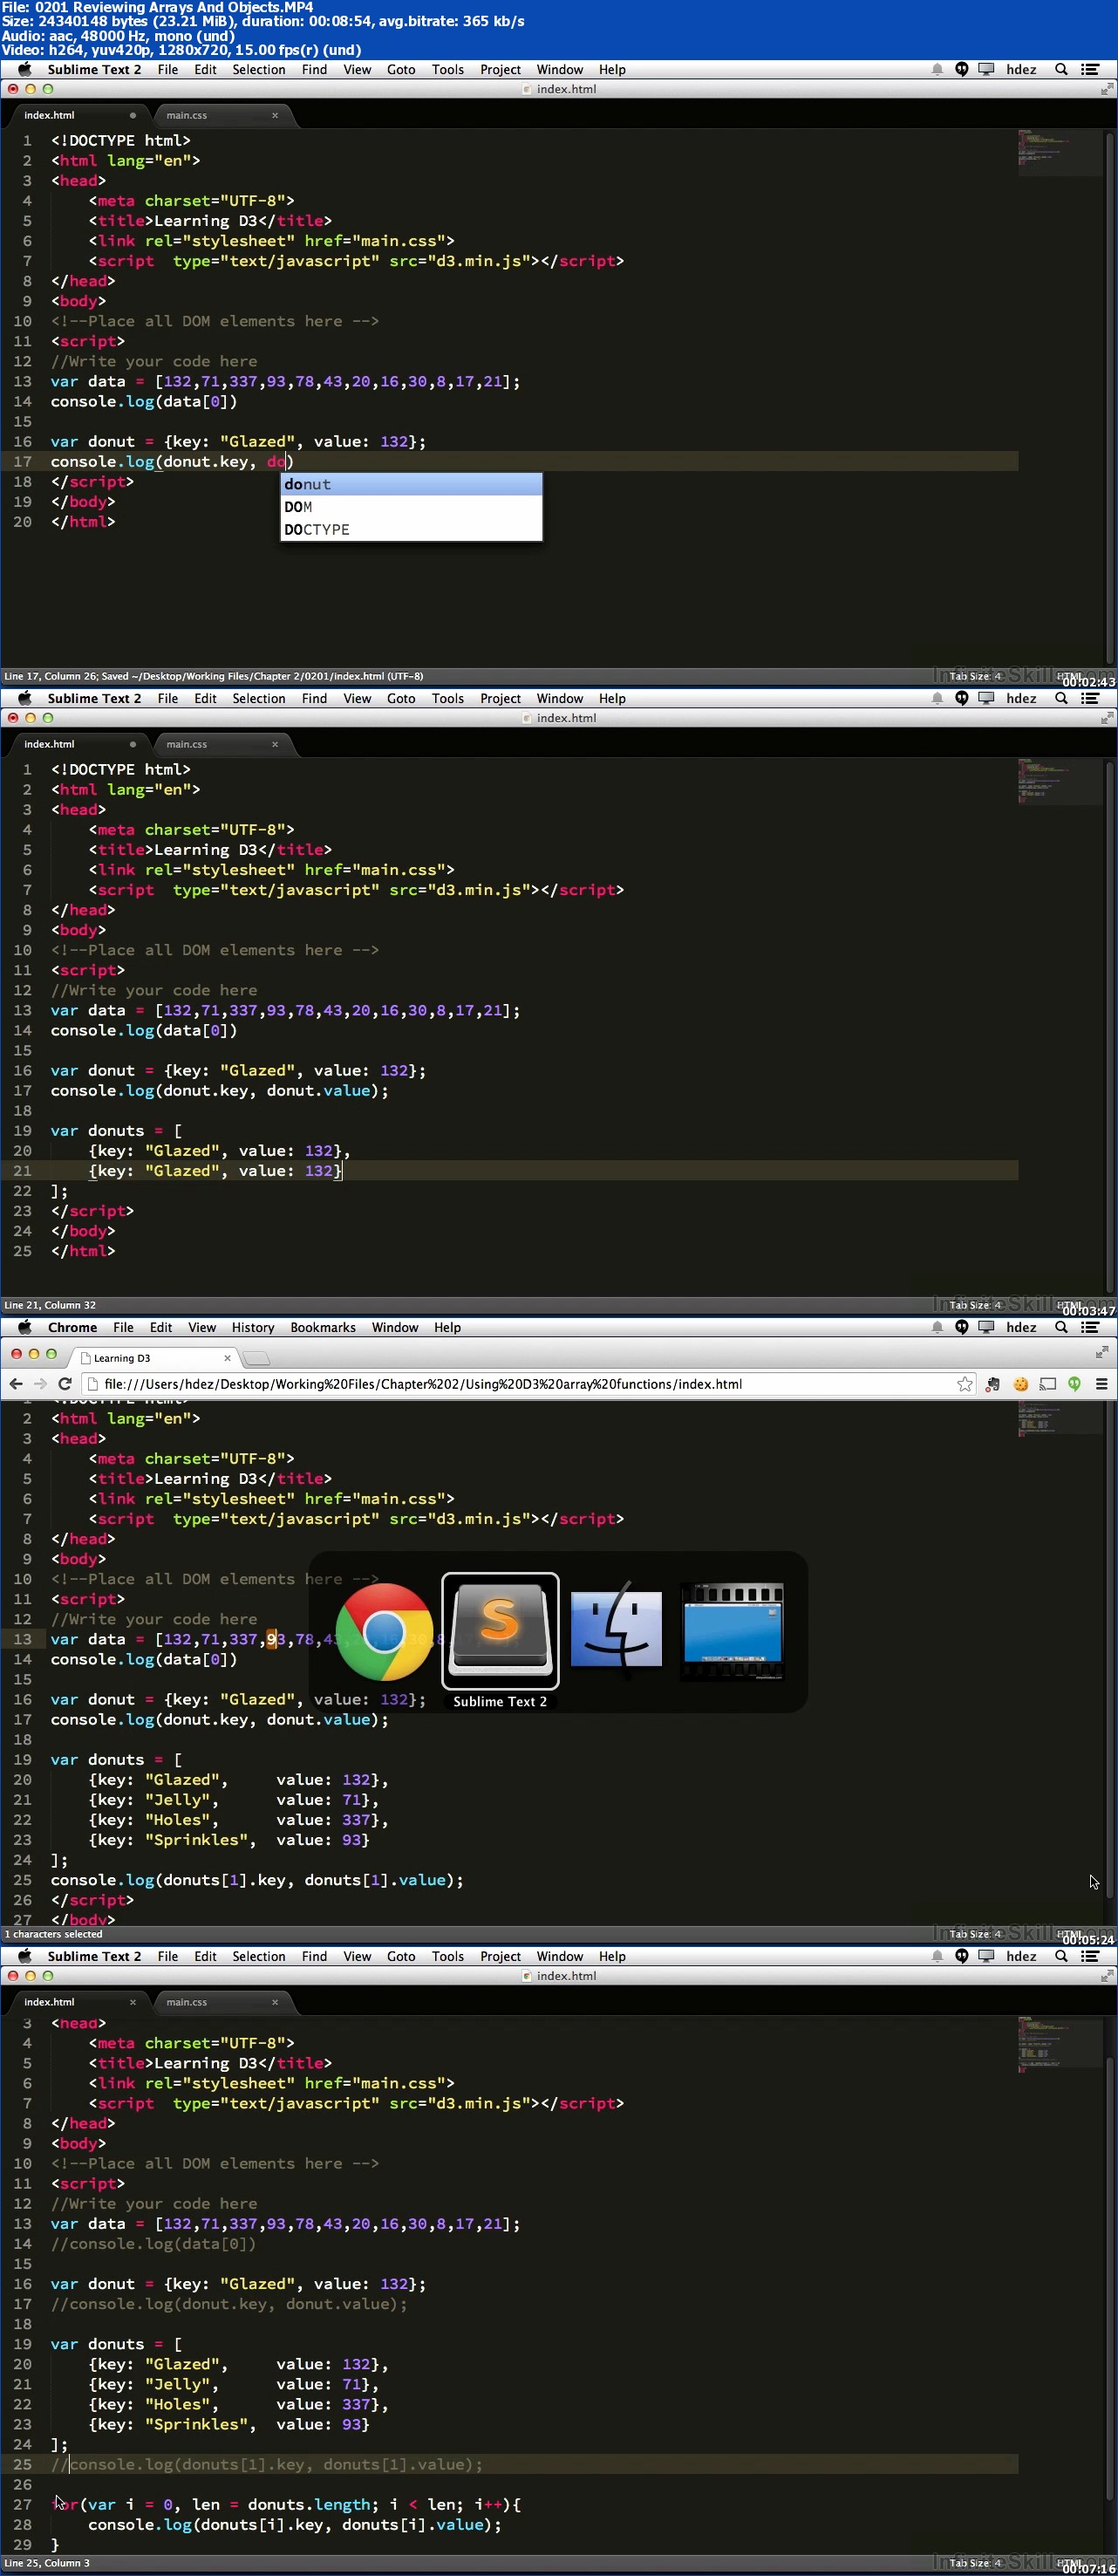Pick the 'DOCTYPE' autocomplete suggestion

coord(411,529)
